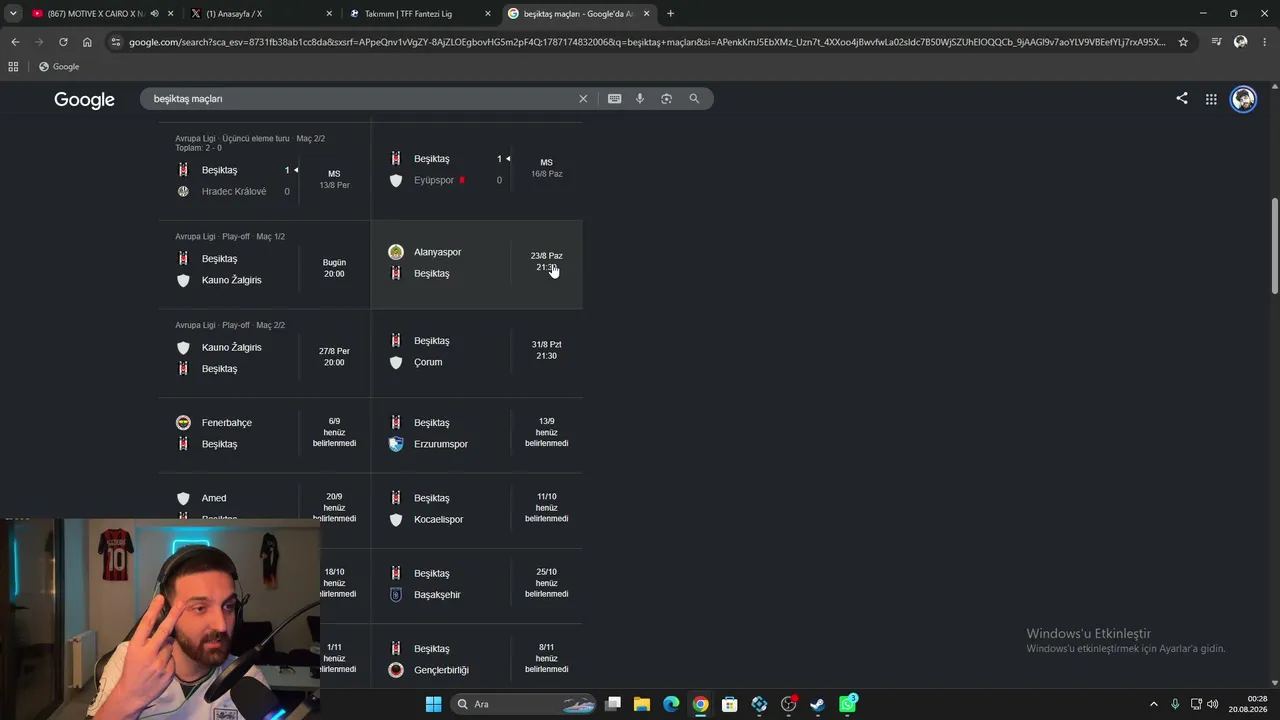Expand the tab search dropdown
The width and height of the screenshot is (1280, 720).
coord(13,14)
